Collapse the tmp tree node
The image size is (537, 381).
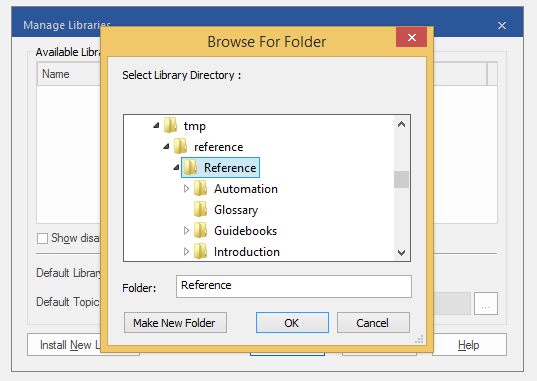[156, 125]
